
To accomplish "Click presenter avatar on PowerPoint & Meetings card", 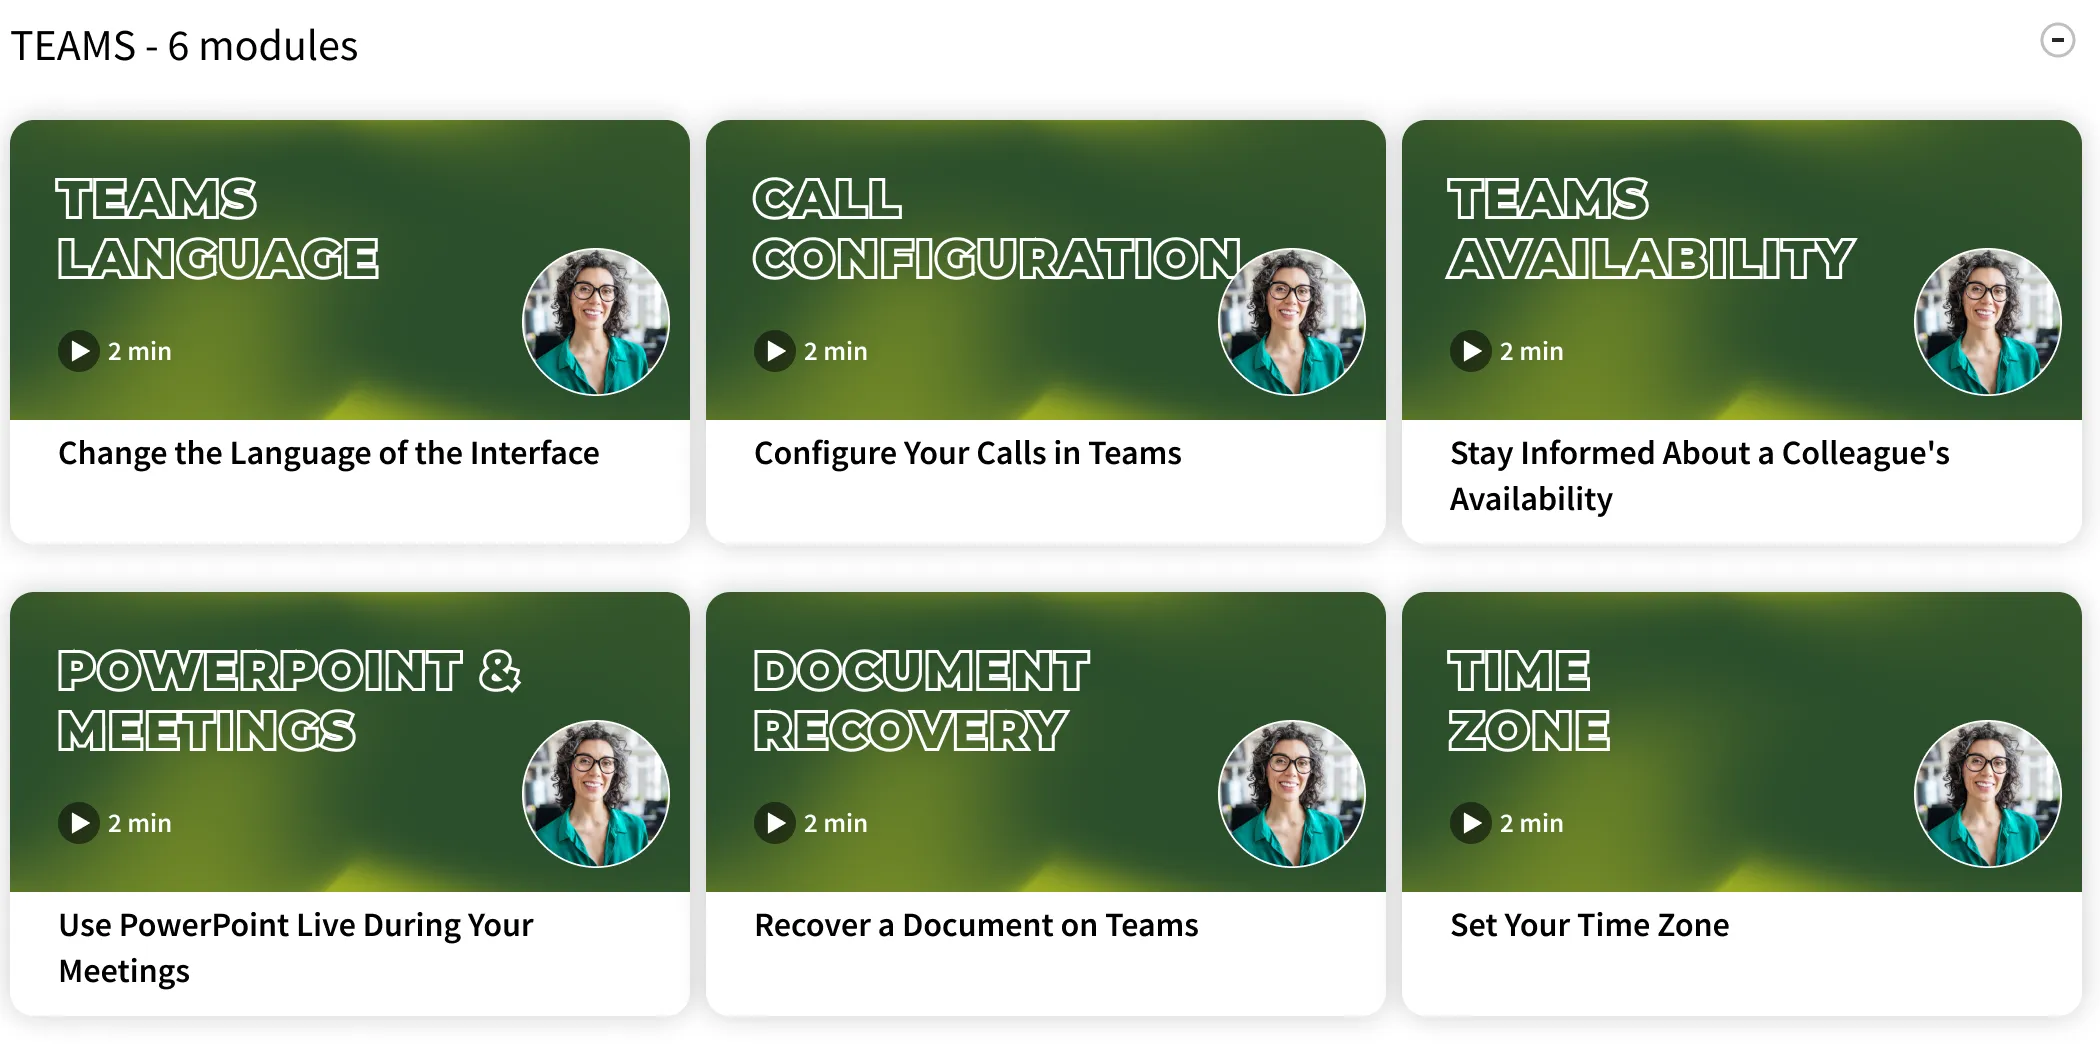I will (596, 794).
